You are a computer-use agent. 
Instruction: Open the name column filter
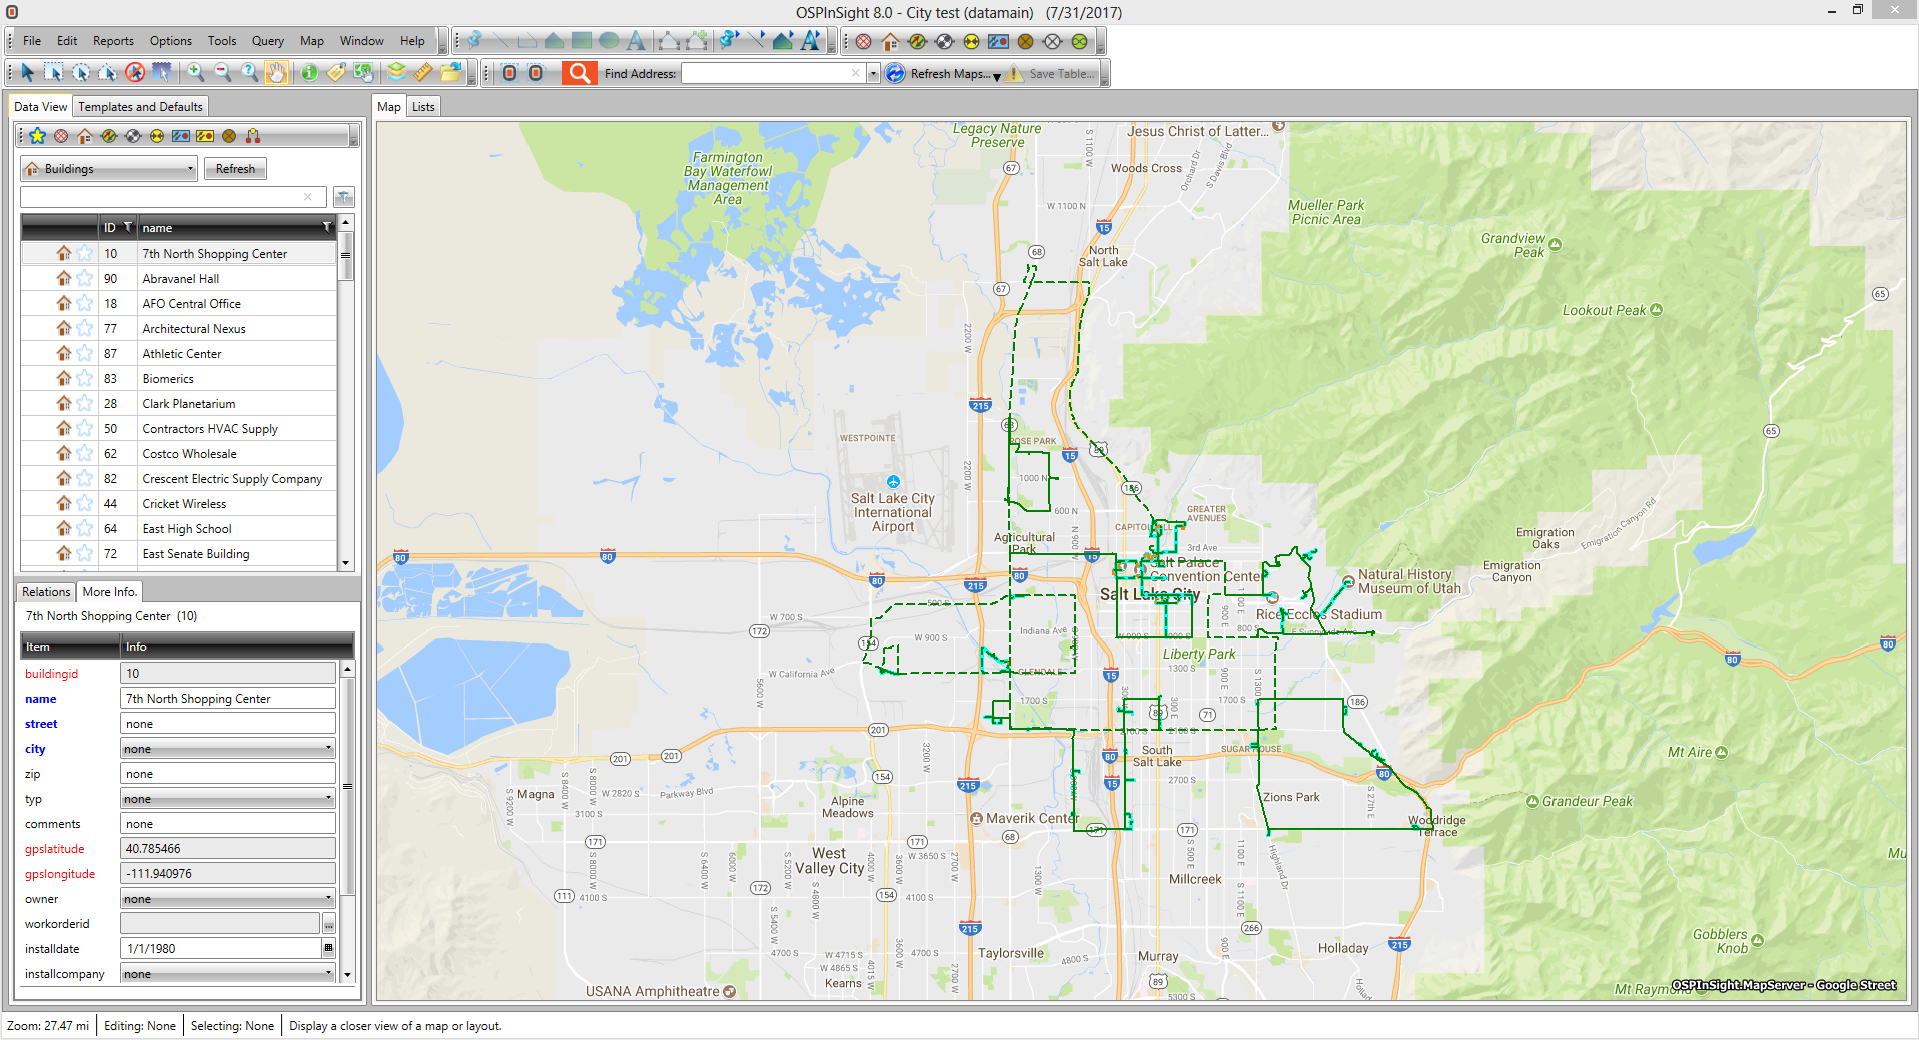326,228
